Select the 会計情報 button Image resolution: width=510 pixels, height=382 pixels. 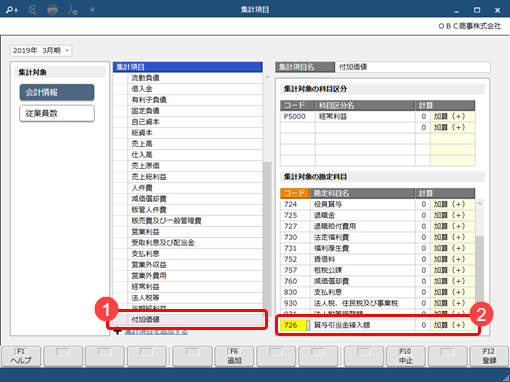57,92
